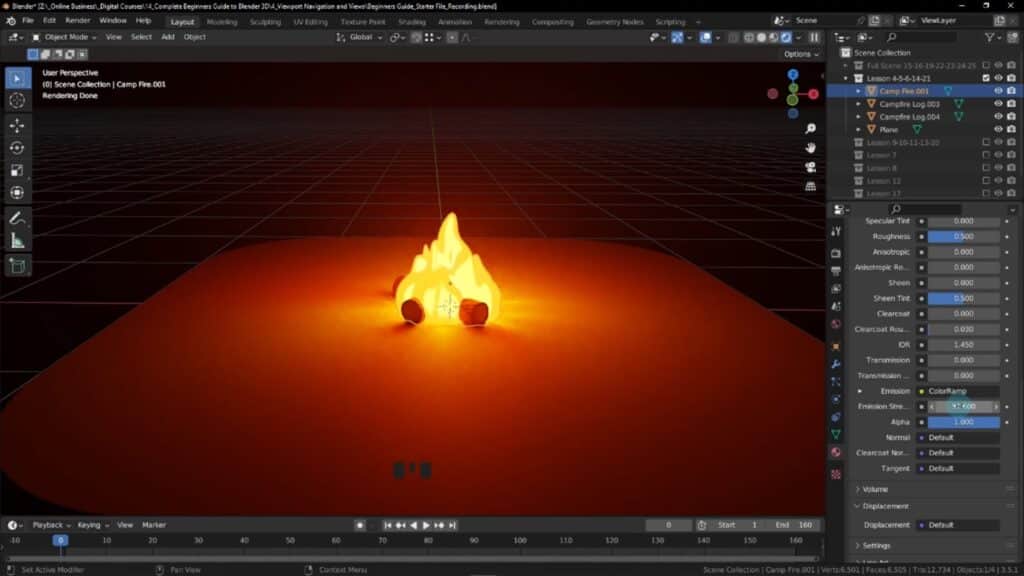Image resolution: width=1024 pixels, height=576 pixels.
Task: Activate the Scale tool
Action: 18,170
